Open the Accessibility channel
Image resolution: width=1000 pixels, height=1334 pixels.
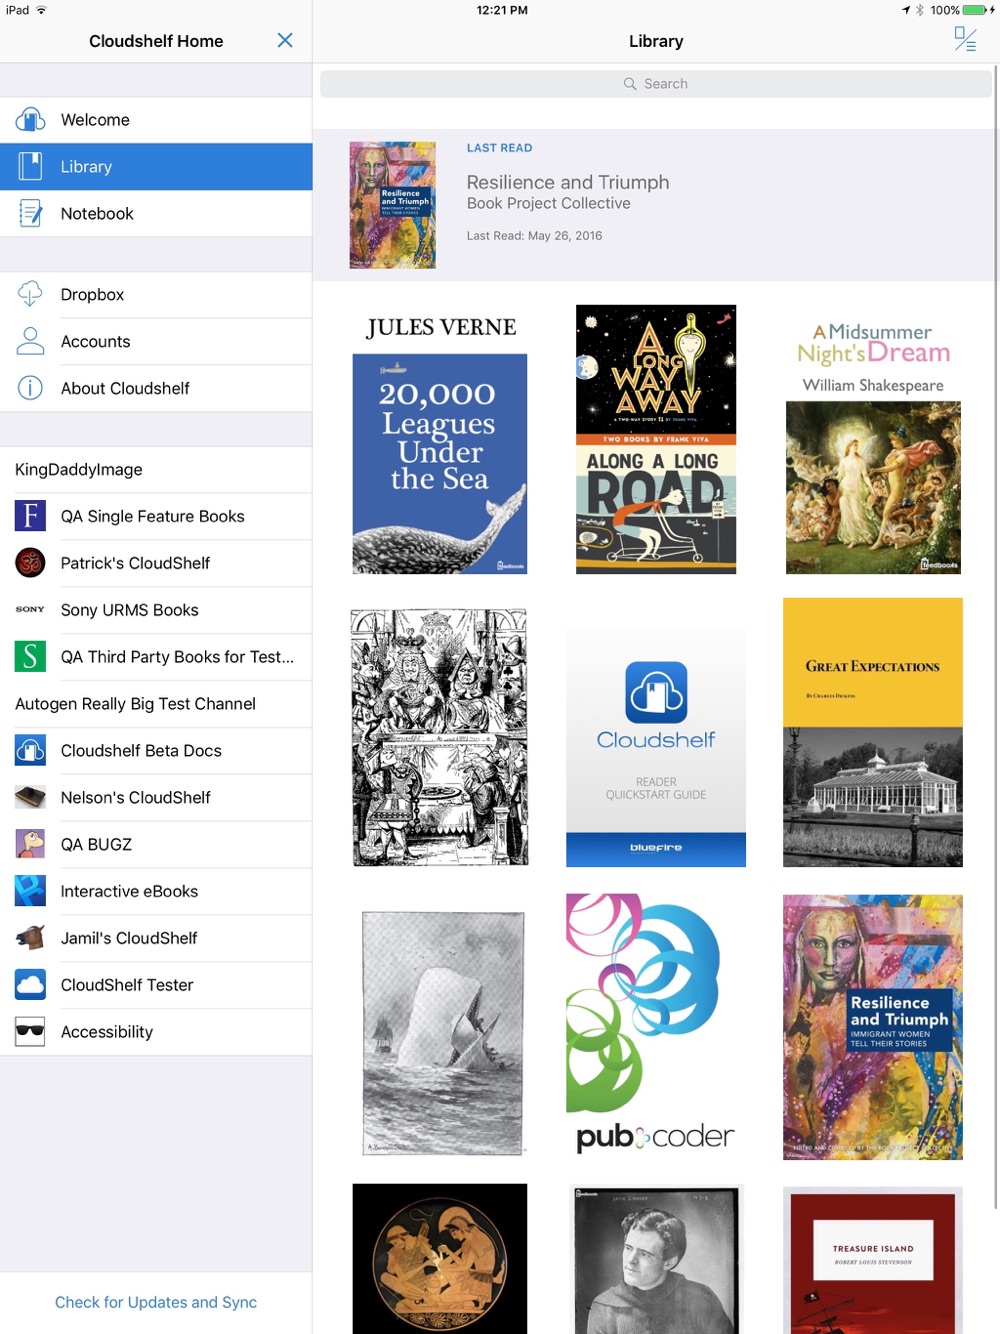156,1032
